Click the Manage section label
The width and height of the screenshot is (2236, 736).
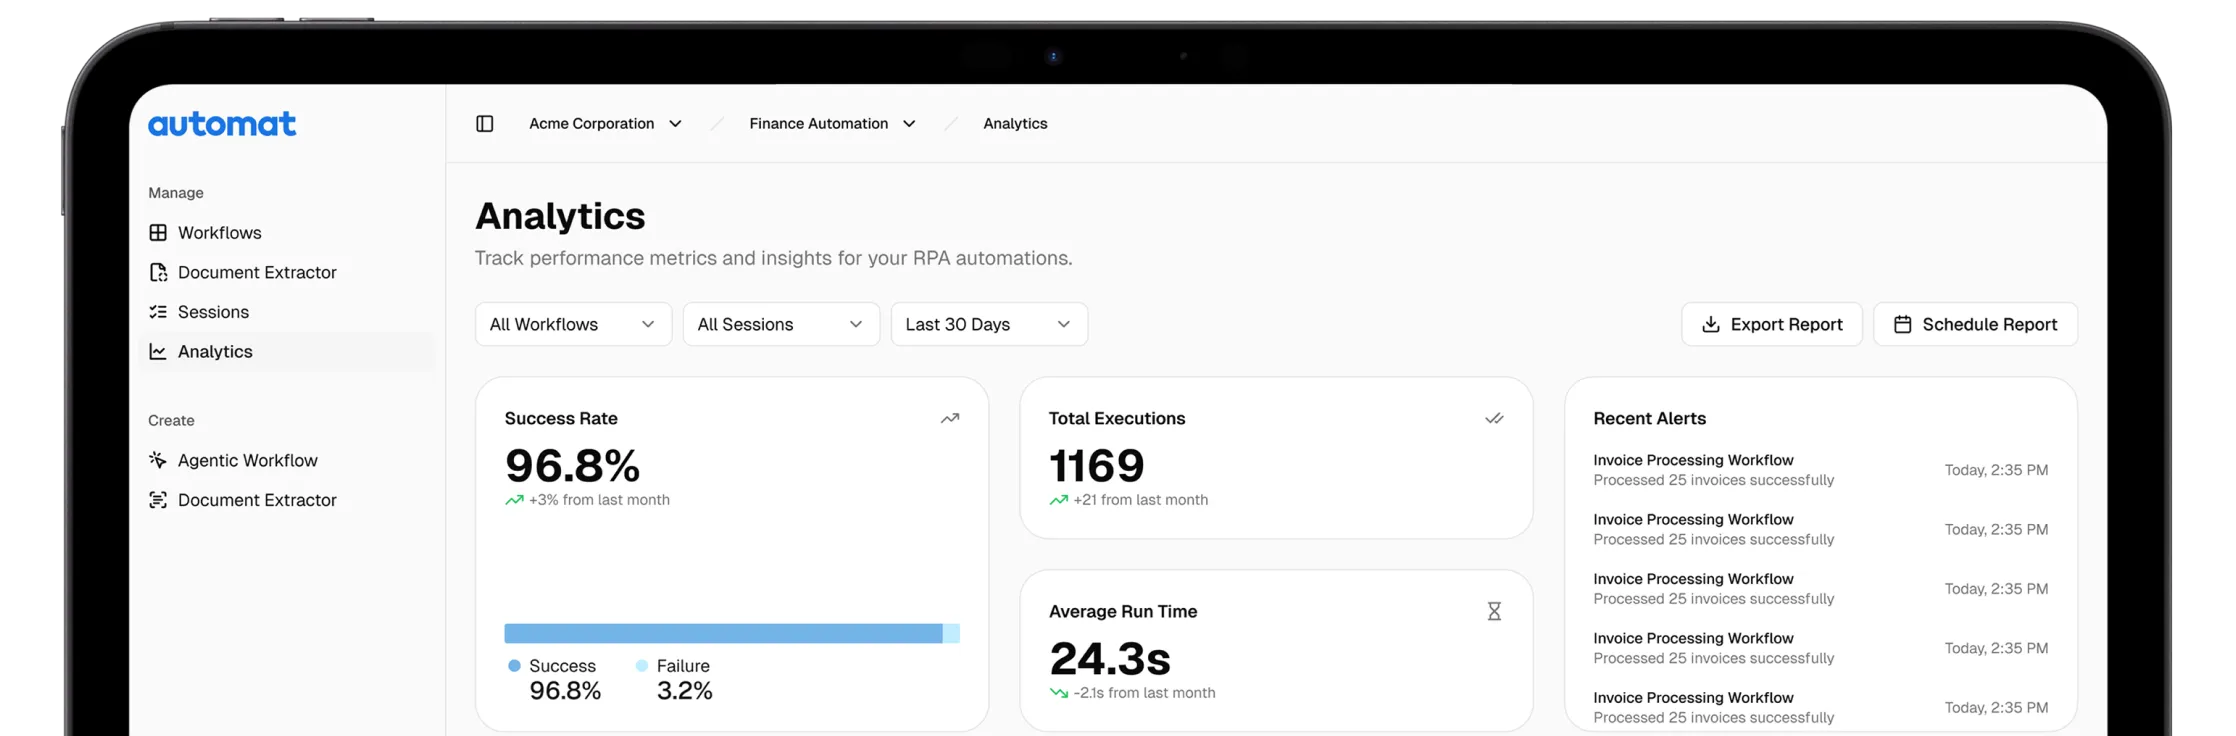pyautogui.click(x=176, y=192)
